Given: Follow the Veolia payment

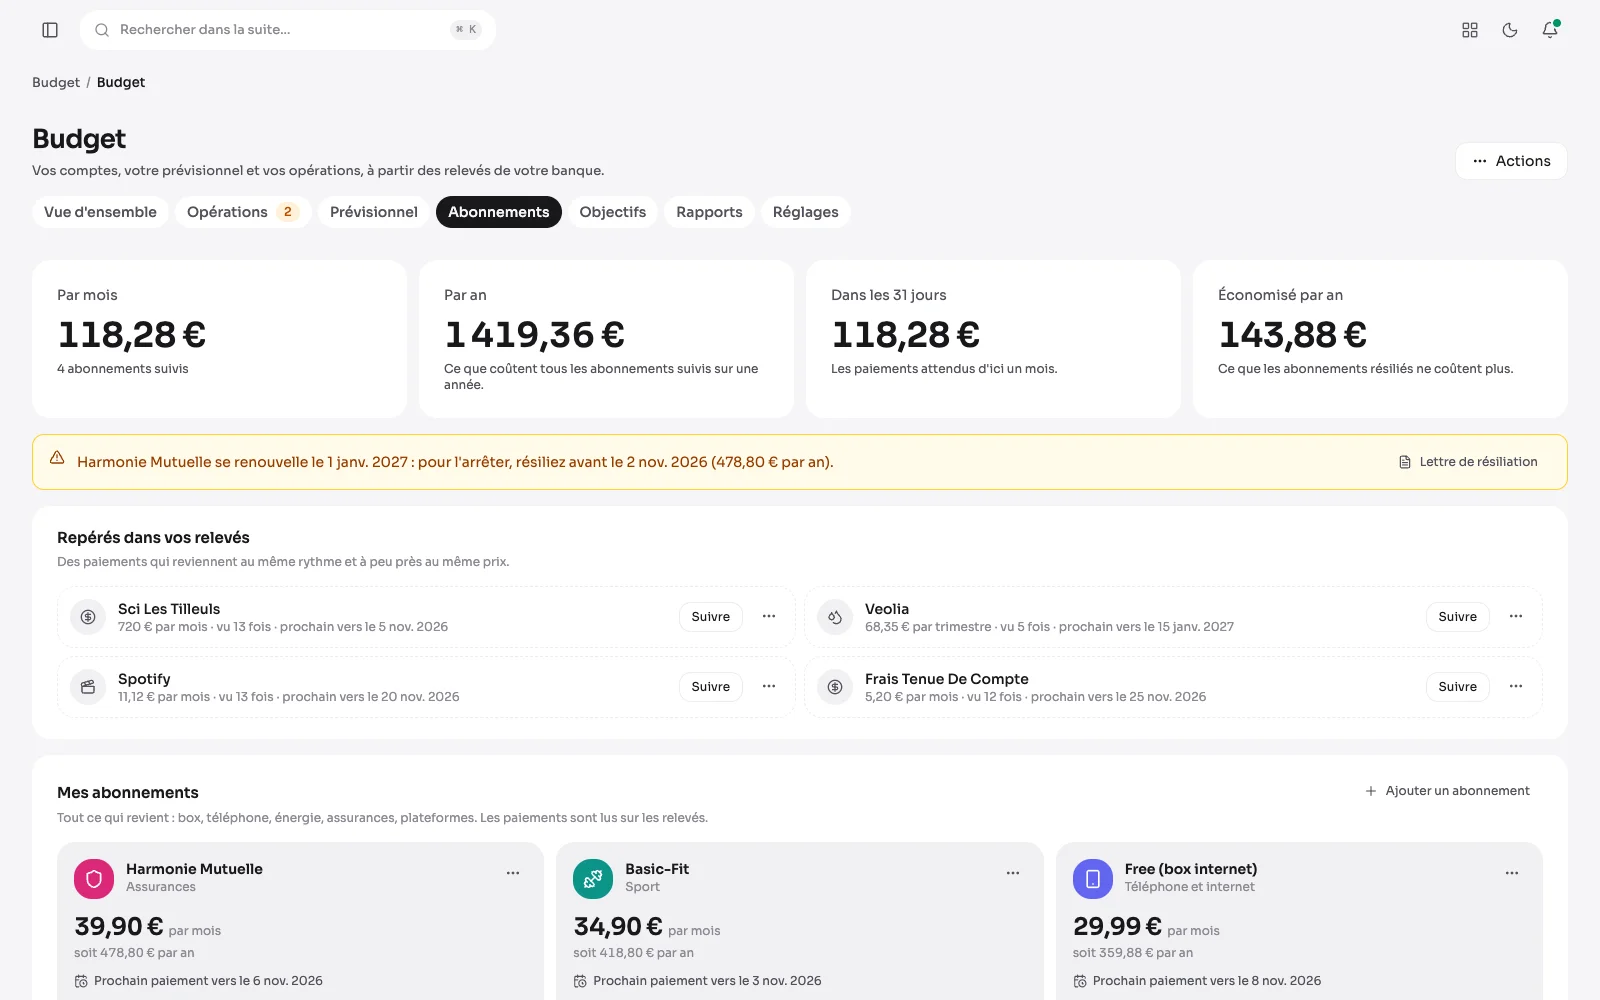Looking at the screenshot, I should 1458,617.
